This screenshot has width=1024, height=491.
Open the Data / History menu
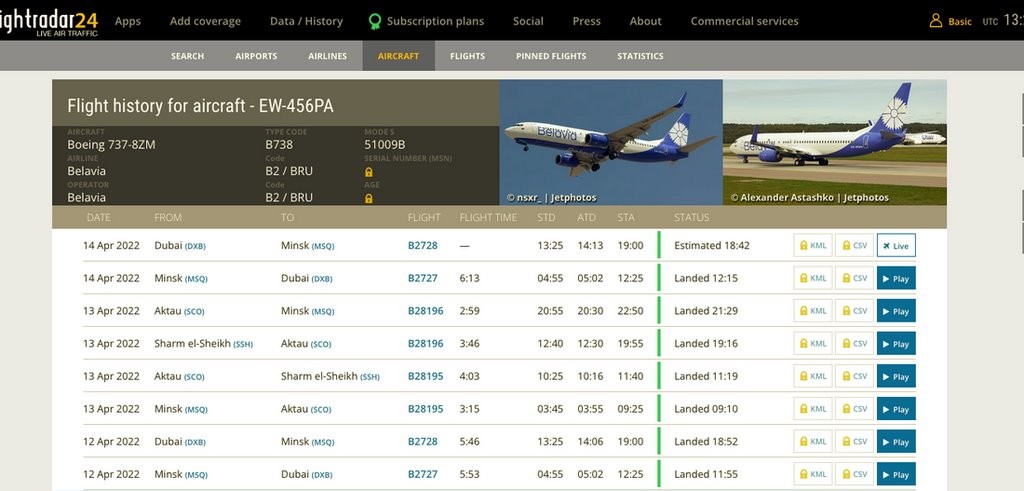point(306,21)
